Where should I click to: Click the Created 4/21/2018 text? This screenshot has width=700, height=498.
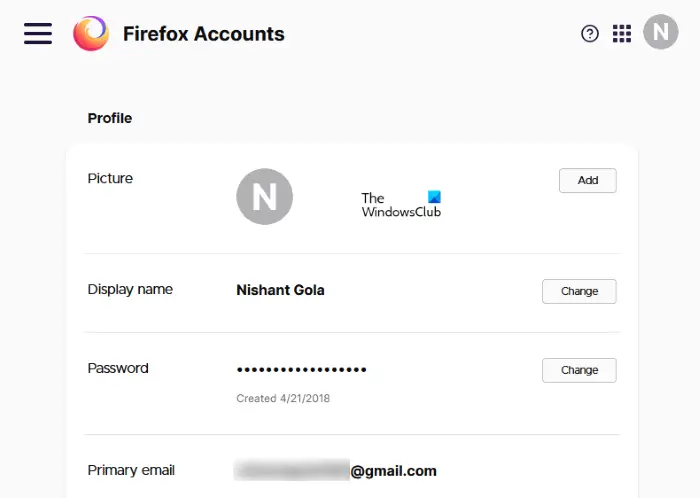pyautogui.click(x=283, y=398)
